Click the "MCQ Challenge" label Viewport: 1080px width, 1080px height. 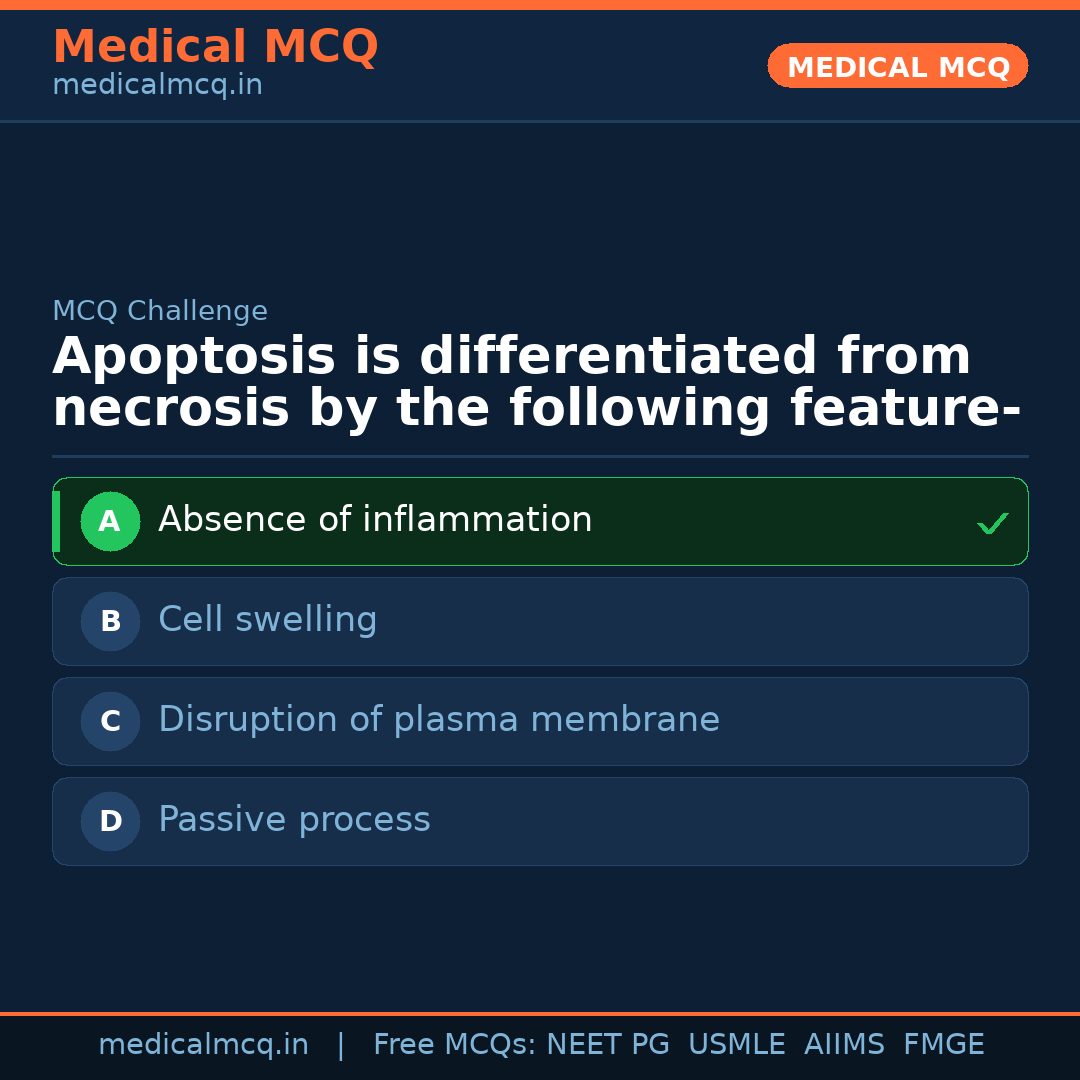pos(160,311)
